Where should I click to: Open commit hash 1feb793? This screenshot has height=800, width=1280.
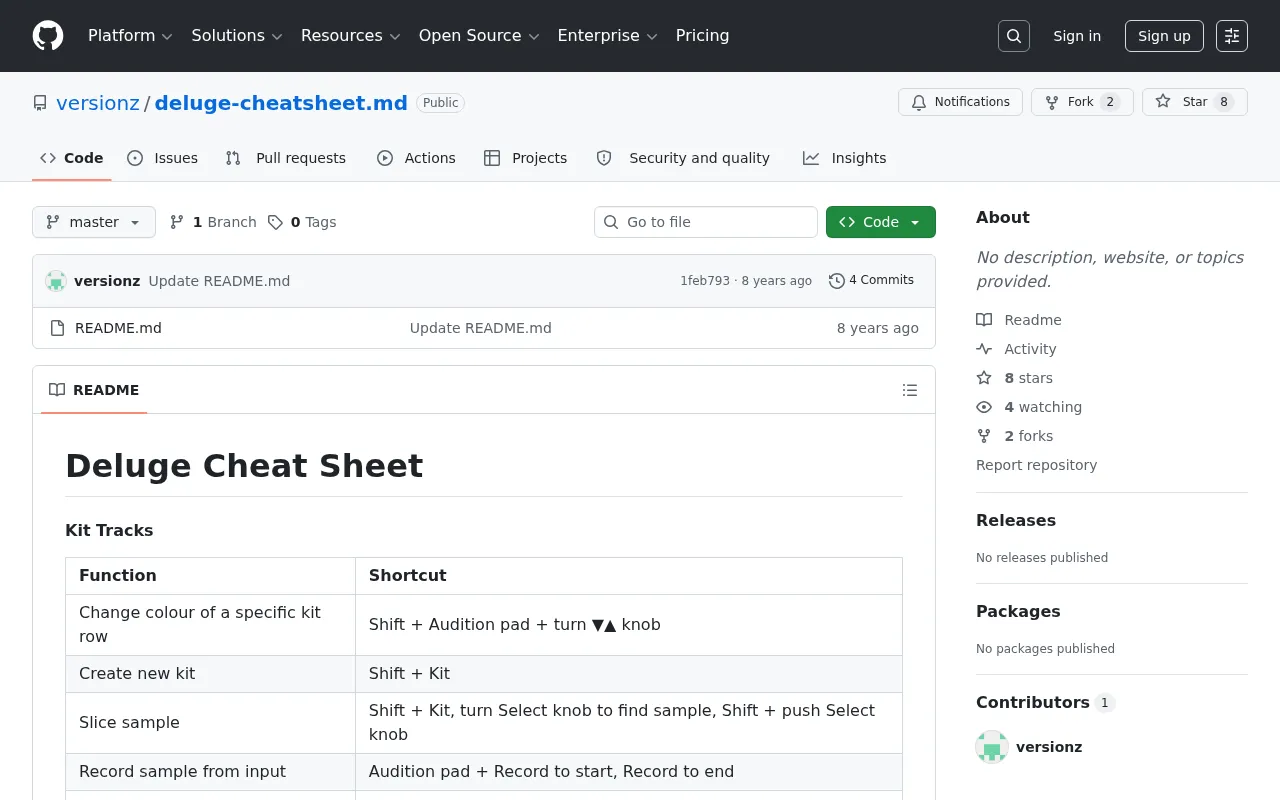[705, 281]
